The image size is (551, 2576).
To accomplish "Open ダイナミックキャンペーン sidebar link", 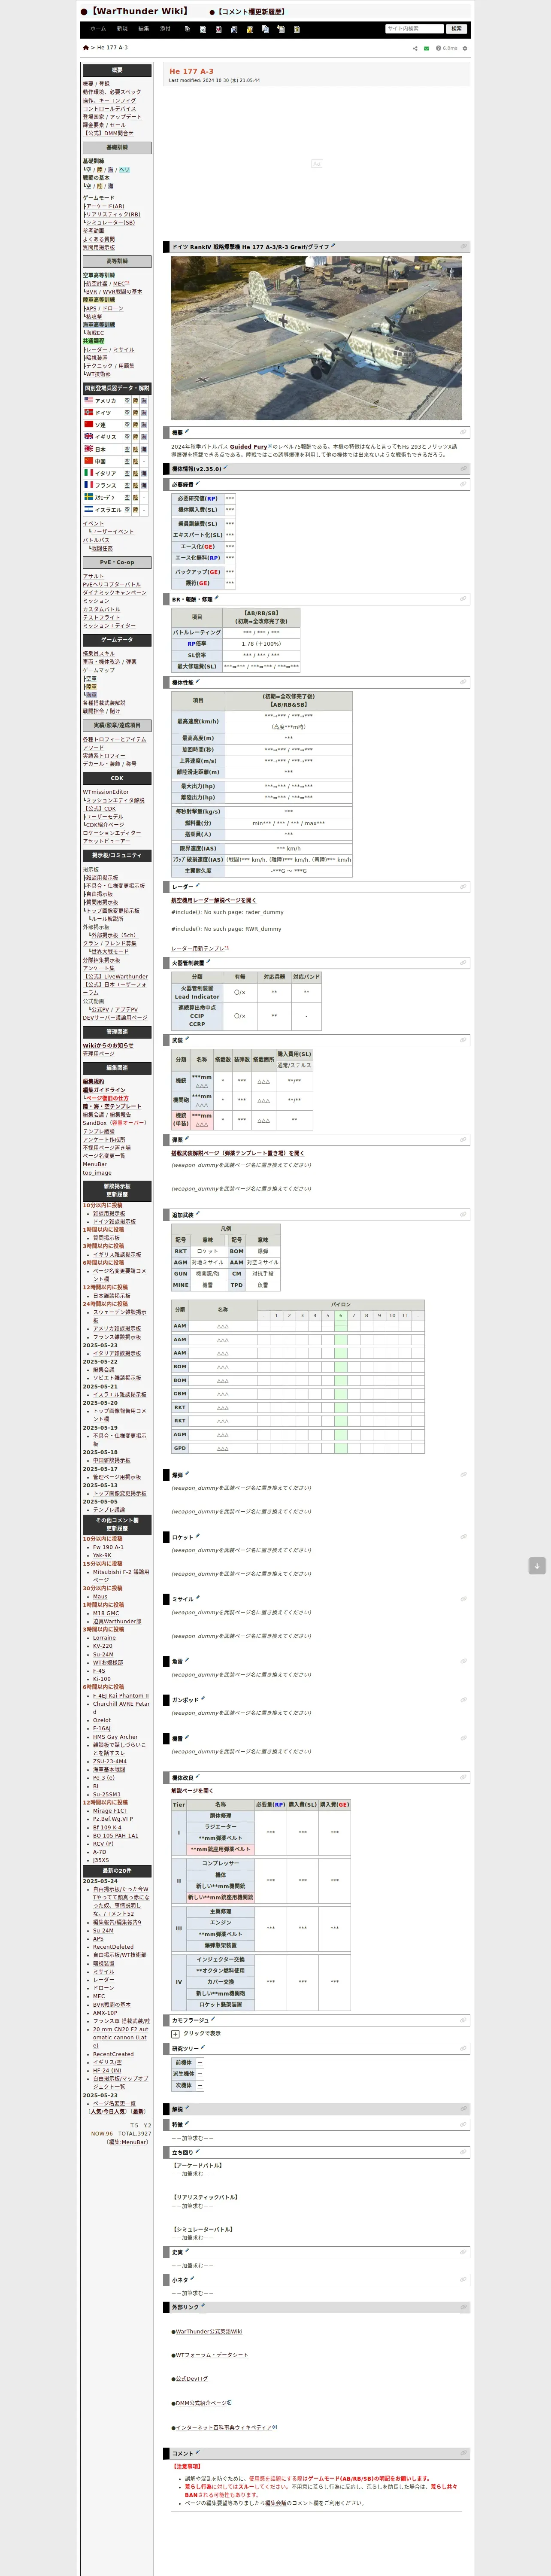I will click(115, 592).
